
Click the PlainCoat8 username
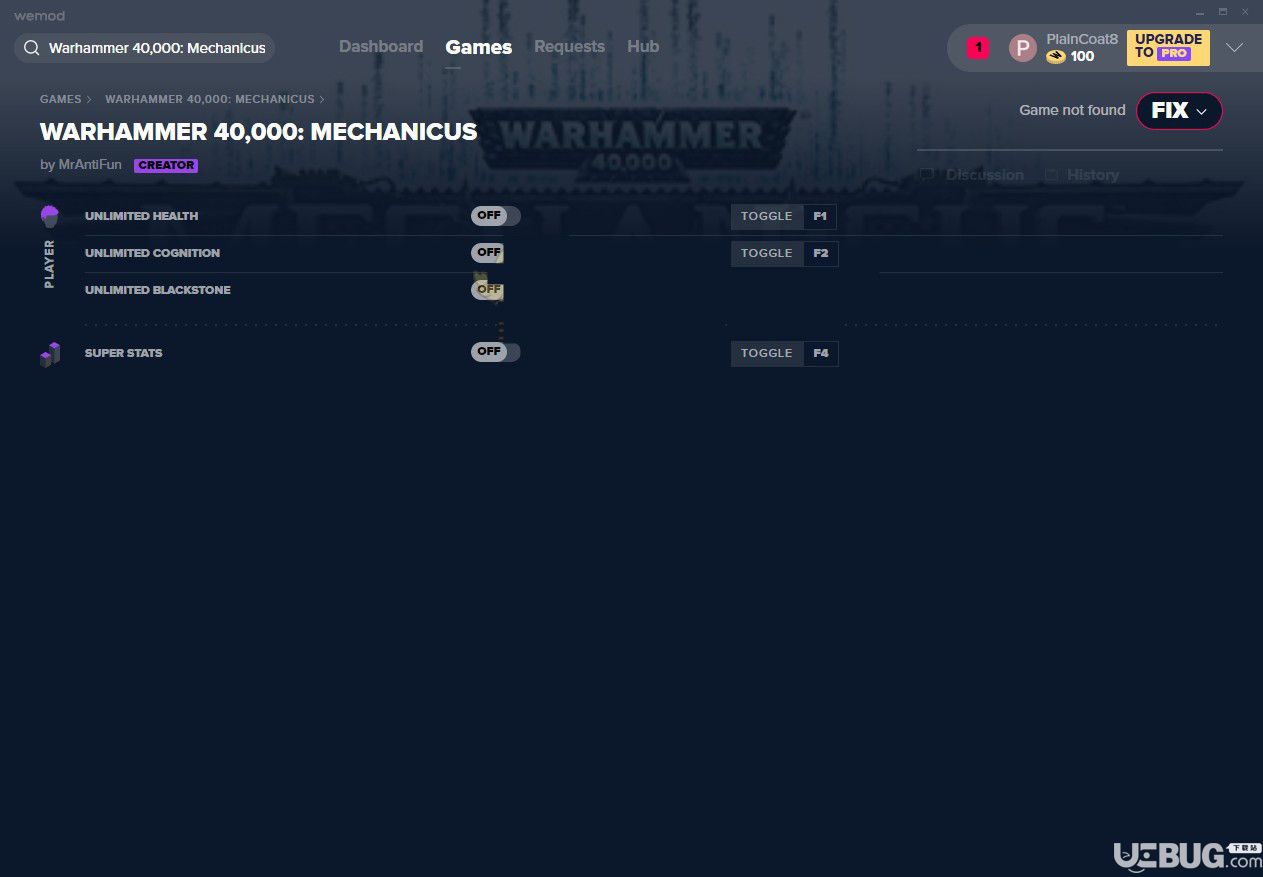click(1082, 39)
